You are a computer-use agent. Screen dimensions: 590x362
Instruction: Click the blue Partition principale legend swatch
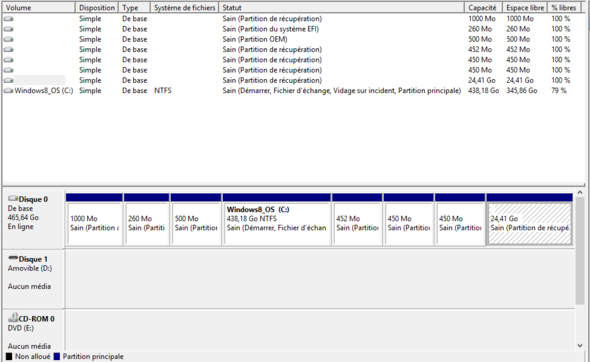[57, 356]
